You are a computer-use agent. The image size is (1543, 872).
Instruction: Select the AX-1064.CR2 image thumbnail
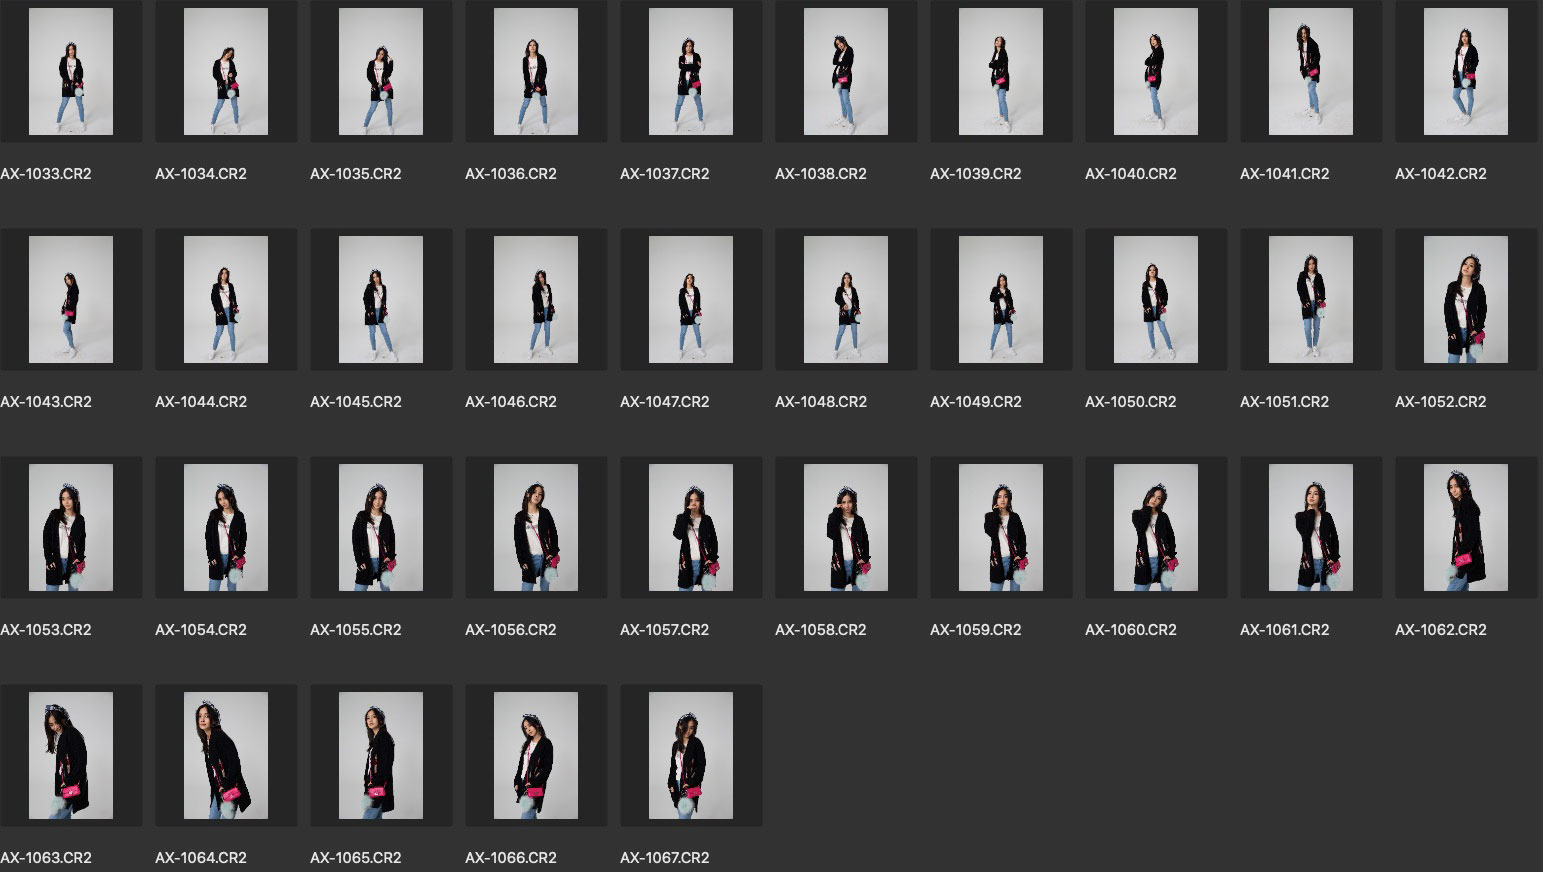(226, 756)
